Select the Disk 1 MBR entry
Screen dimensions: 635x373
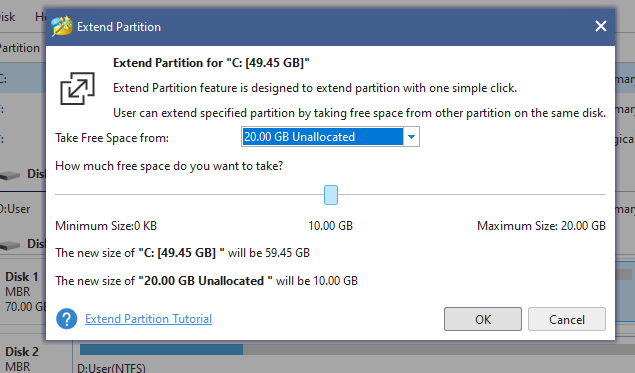[23, 292]
